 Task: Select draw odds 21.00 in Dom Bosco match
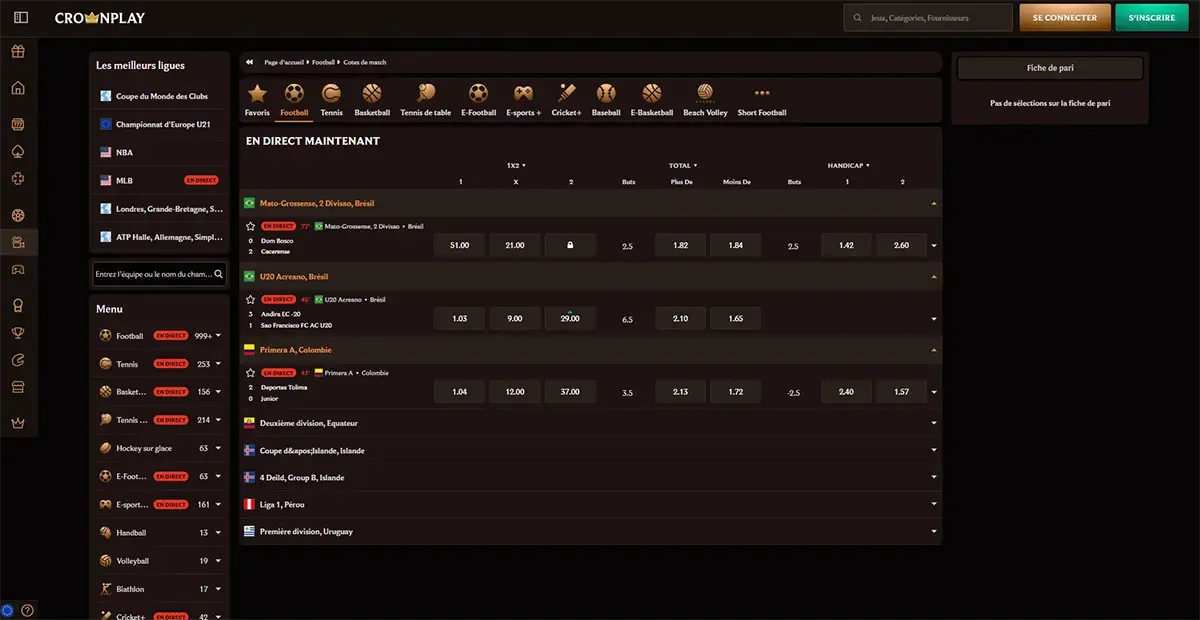(515, 245)
